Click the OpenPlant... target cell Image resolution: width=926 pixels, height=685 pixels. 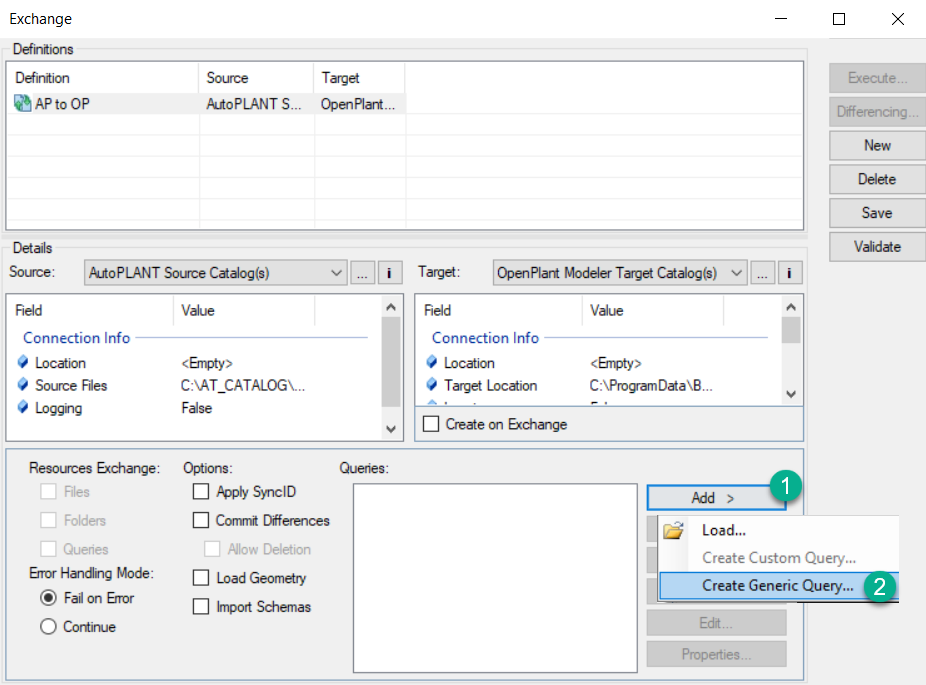point(358,104)
